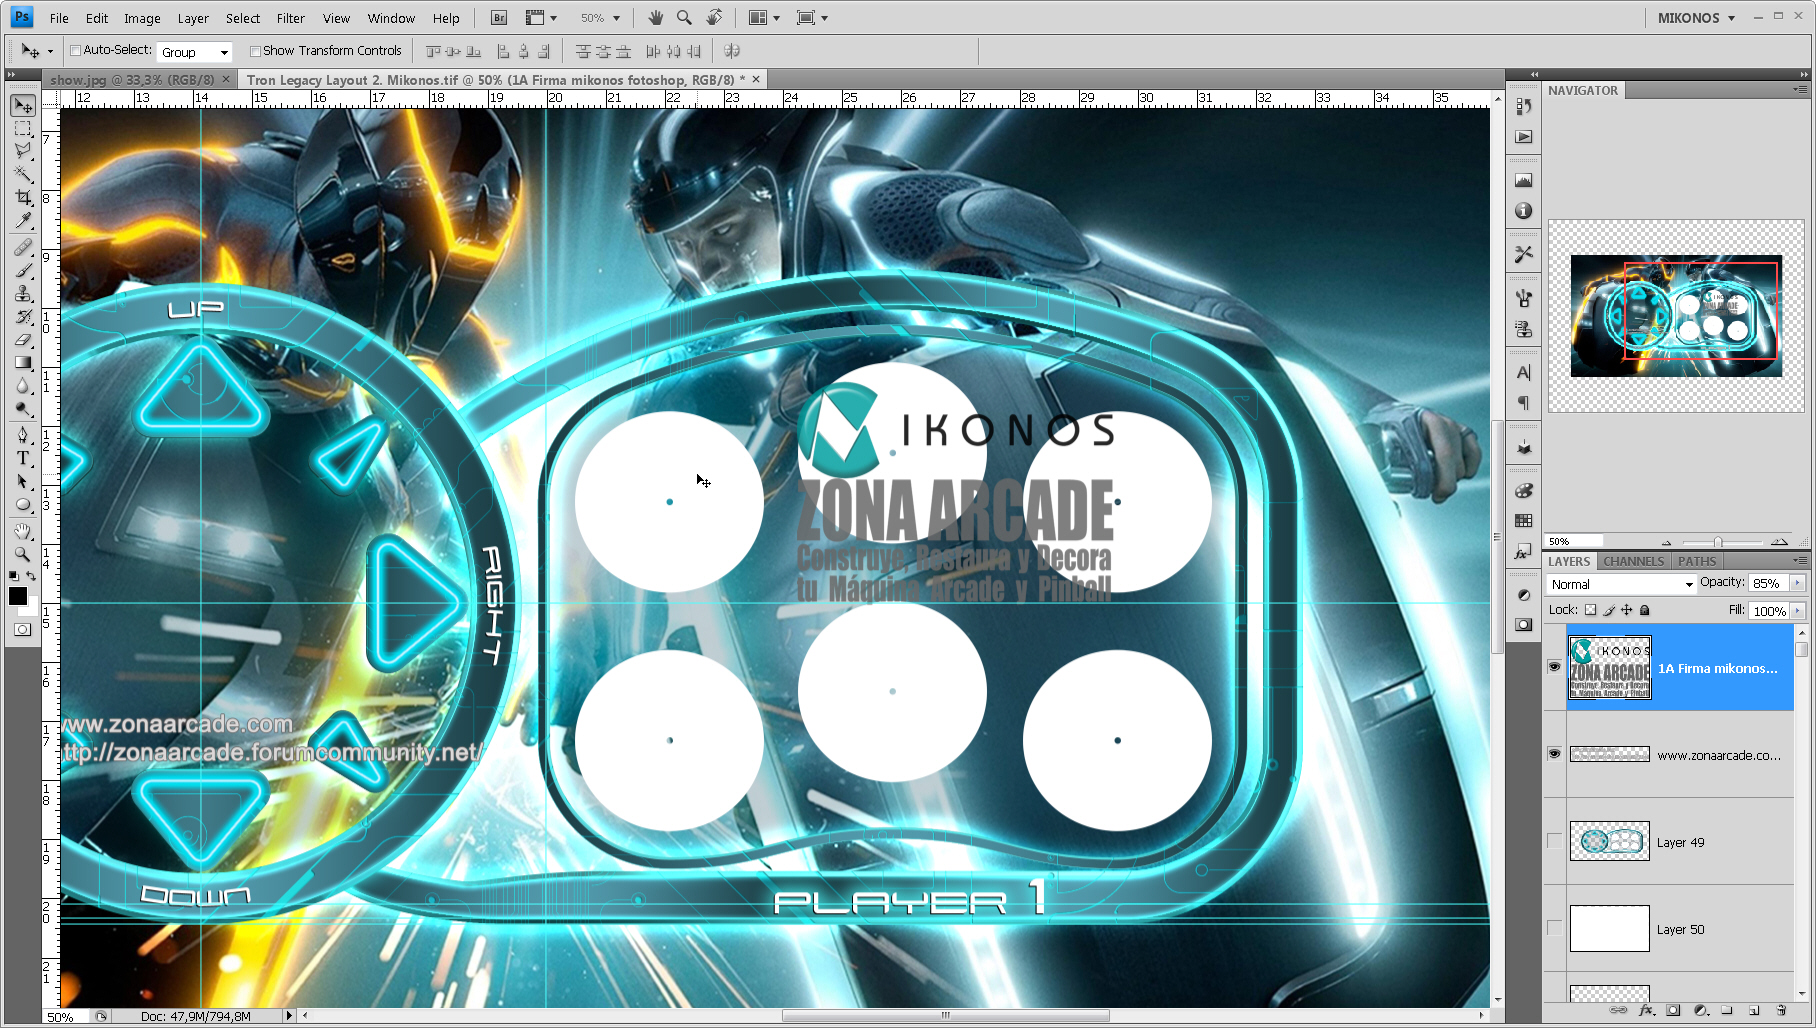Select the Path Selection tool
Screen dimensions: 1816x1028
23,481
